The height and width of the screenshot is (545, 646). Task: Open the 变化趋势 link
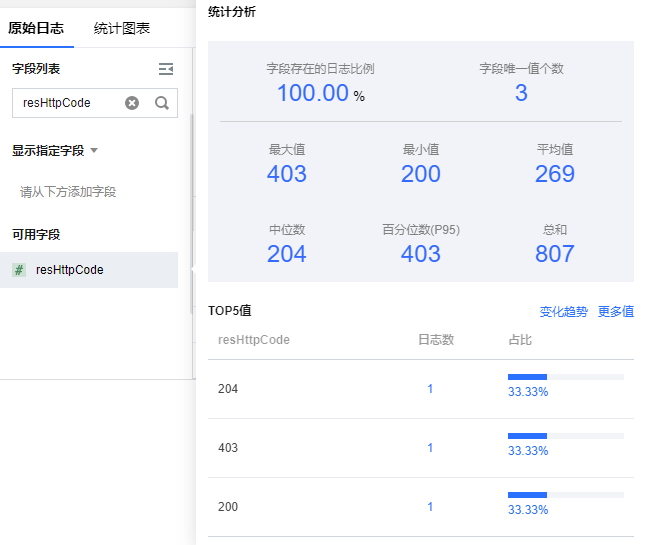click(x=564, y=312)
